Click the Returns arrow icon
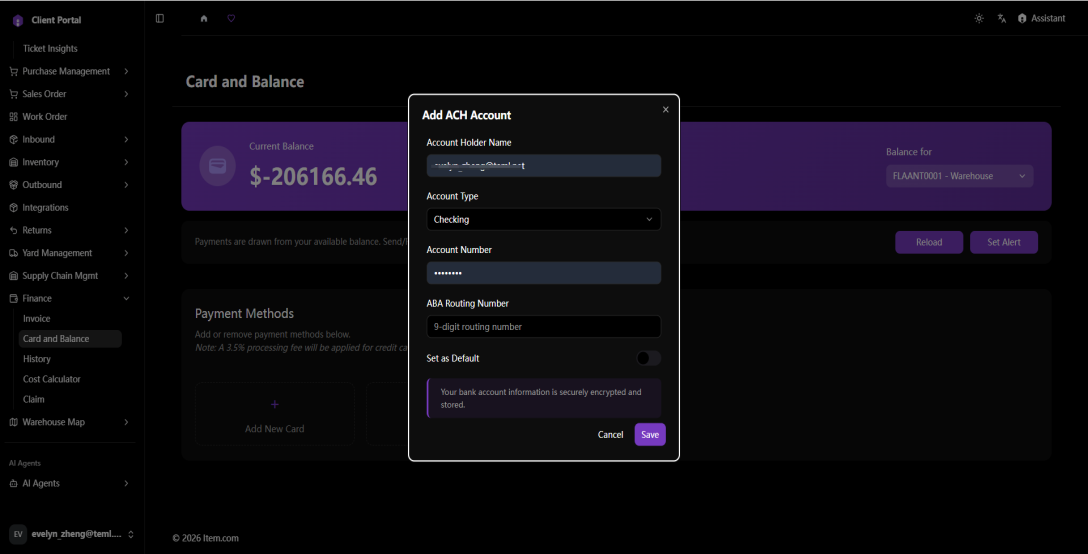The image size is (1088, 554). click(13, 230)
